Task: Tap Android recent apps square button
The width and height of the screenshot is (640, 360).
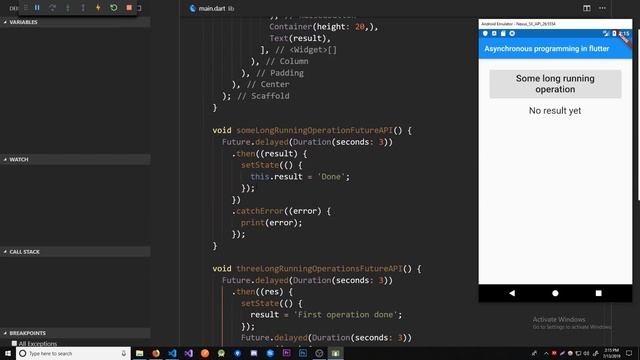Action: point(598,293)
